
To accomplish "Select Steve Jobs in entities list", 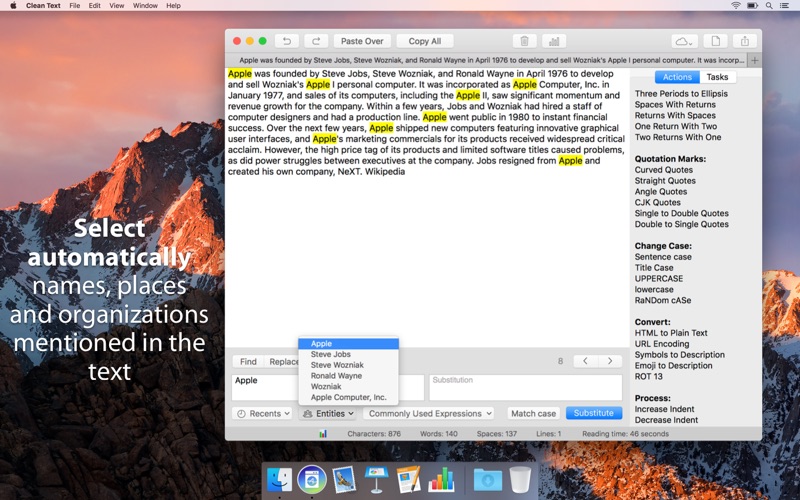I will click(348, 354).
